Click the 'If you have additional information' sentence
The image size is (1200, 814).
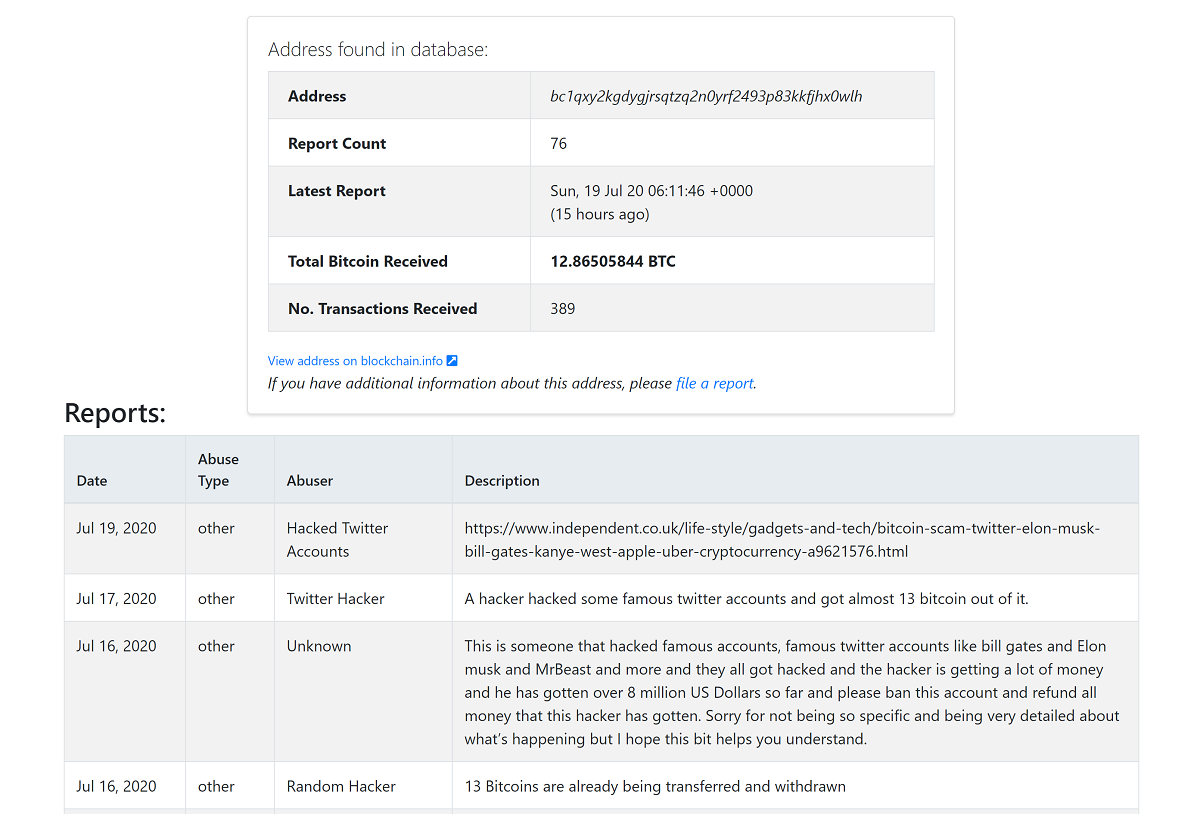click(512, 383)
